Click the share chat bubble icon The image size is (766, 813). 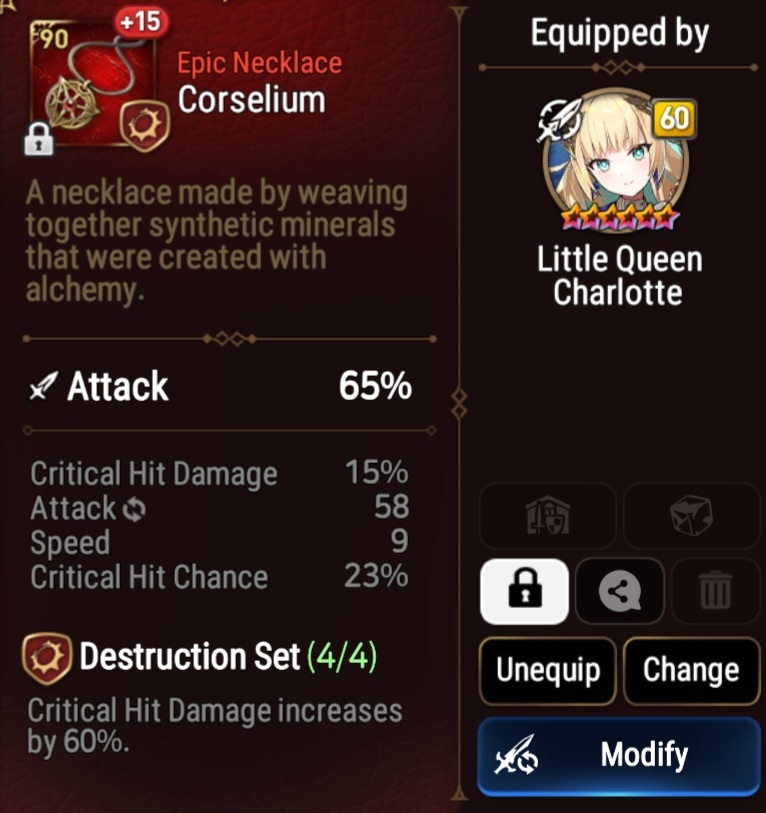tap(620, 592)
